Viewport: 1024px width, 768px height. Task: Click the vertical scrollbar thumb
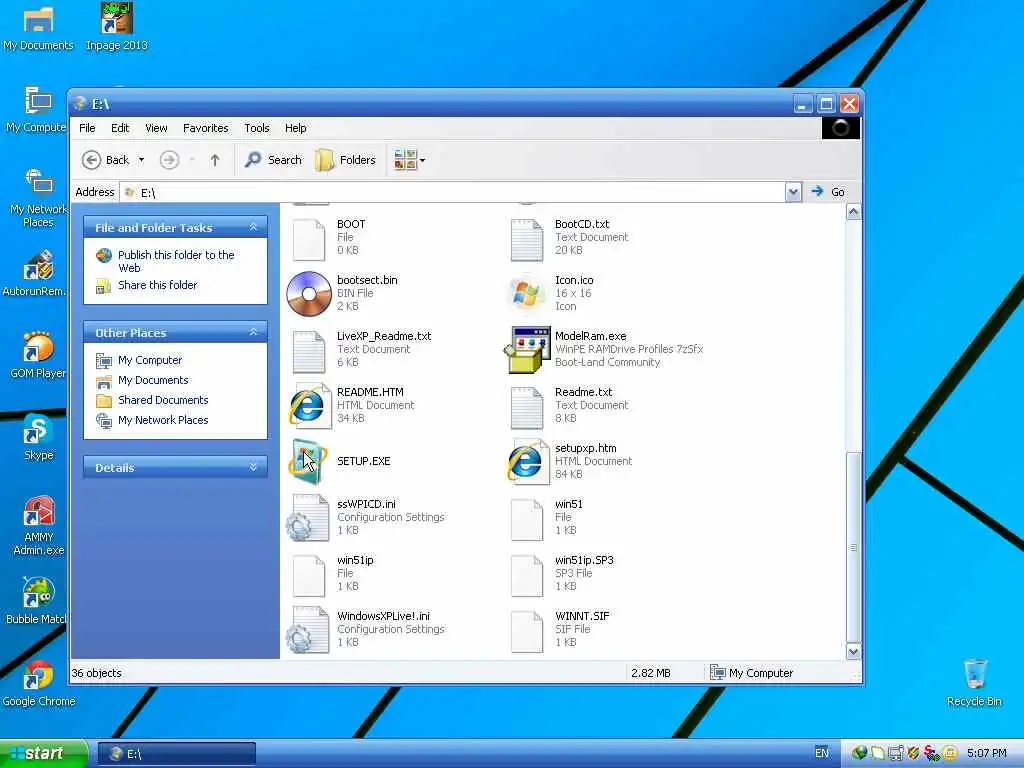[853, 547]
